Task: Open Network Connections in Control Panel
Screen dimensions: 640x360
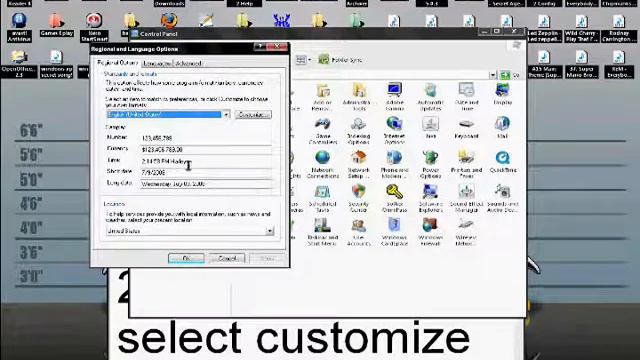Action: point(322,164)
